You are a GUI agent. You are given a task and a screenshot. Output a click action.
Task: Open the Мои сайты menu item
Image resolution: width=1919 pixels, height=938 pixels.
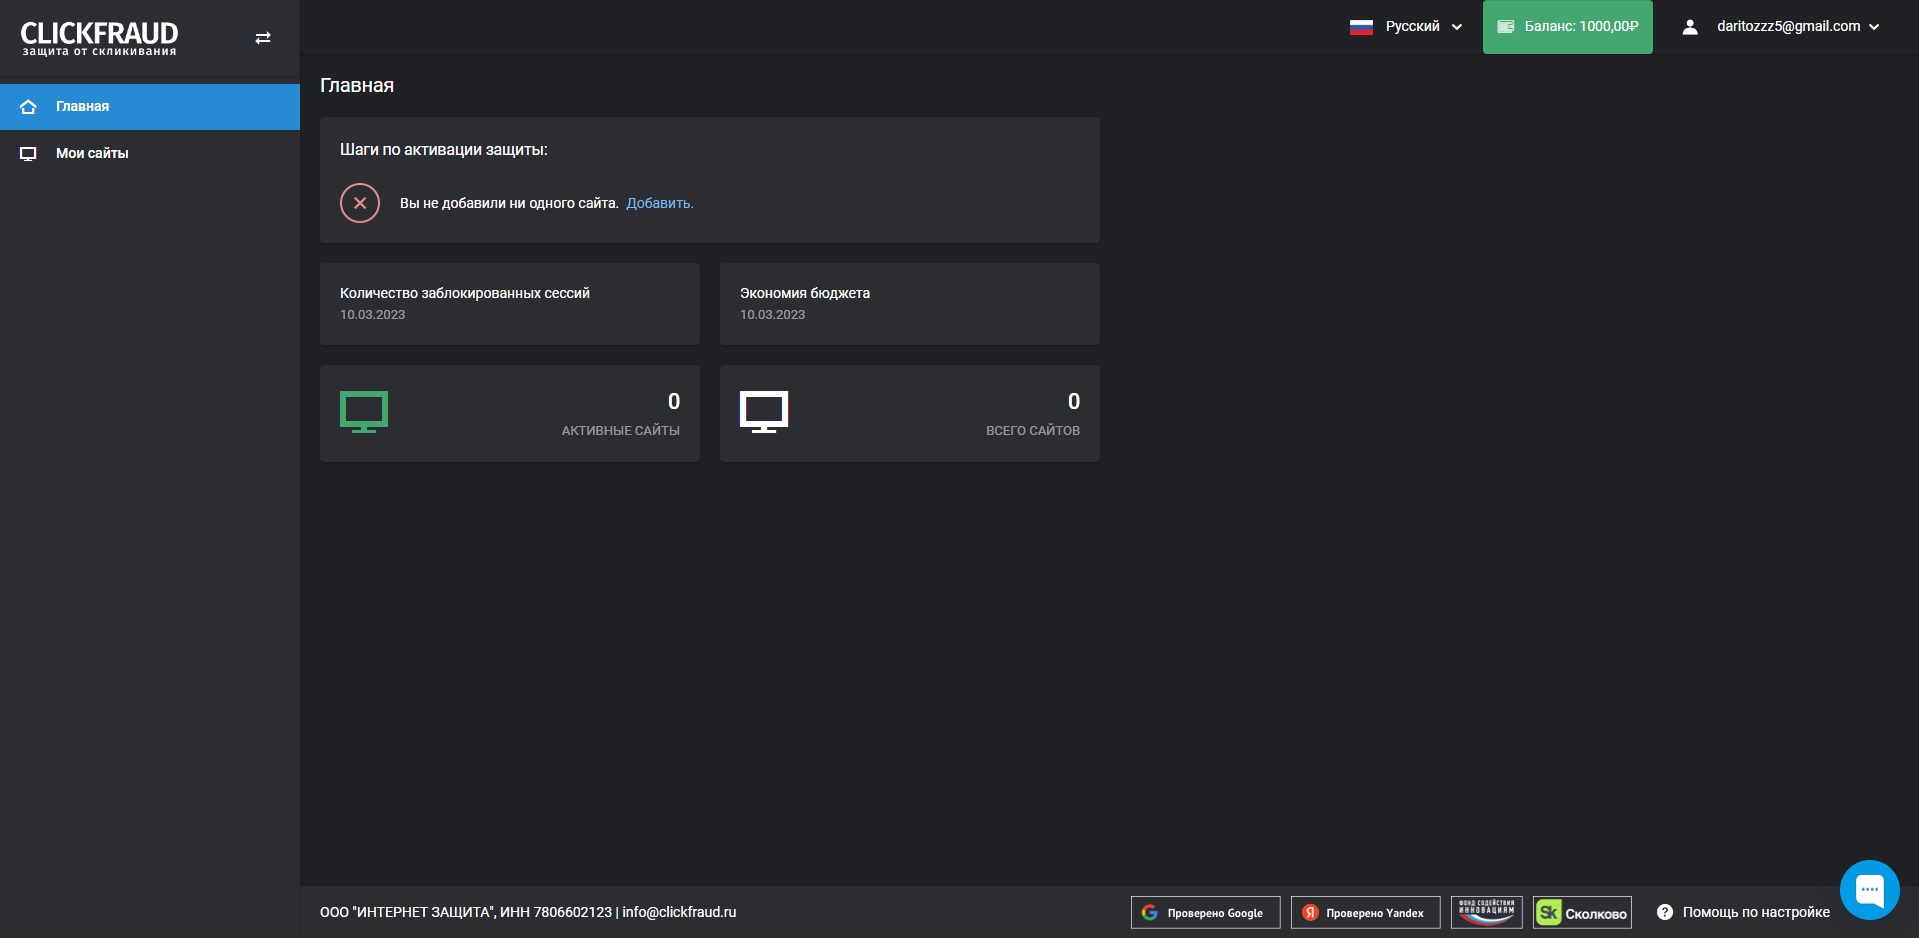[x=150, y=153]
